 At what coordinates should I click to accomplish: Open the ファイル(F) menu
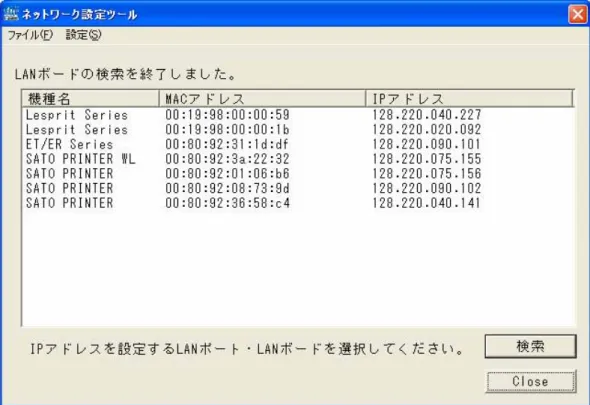pyautogui.click(x=30, y=35)
